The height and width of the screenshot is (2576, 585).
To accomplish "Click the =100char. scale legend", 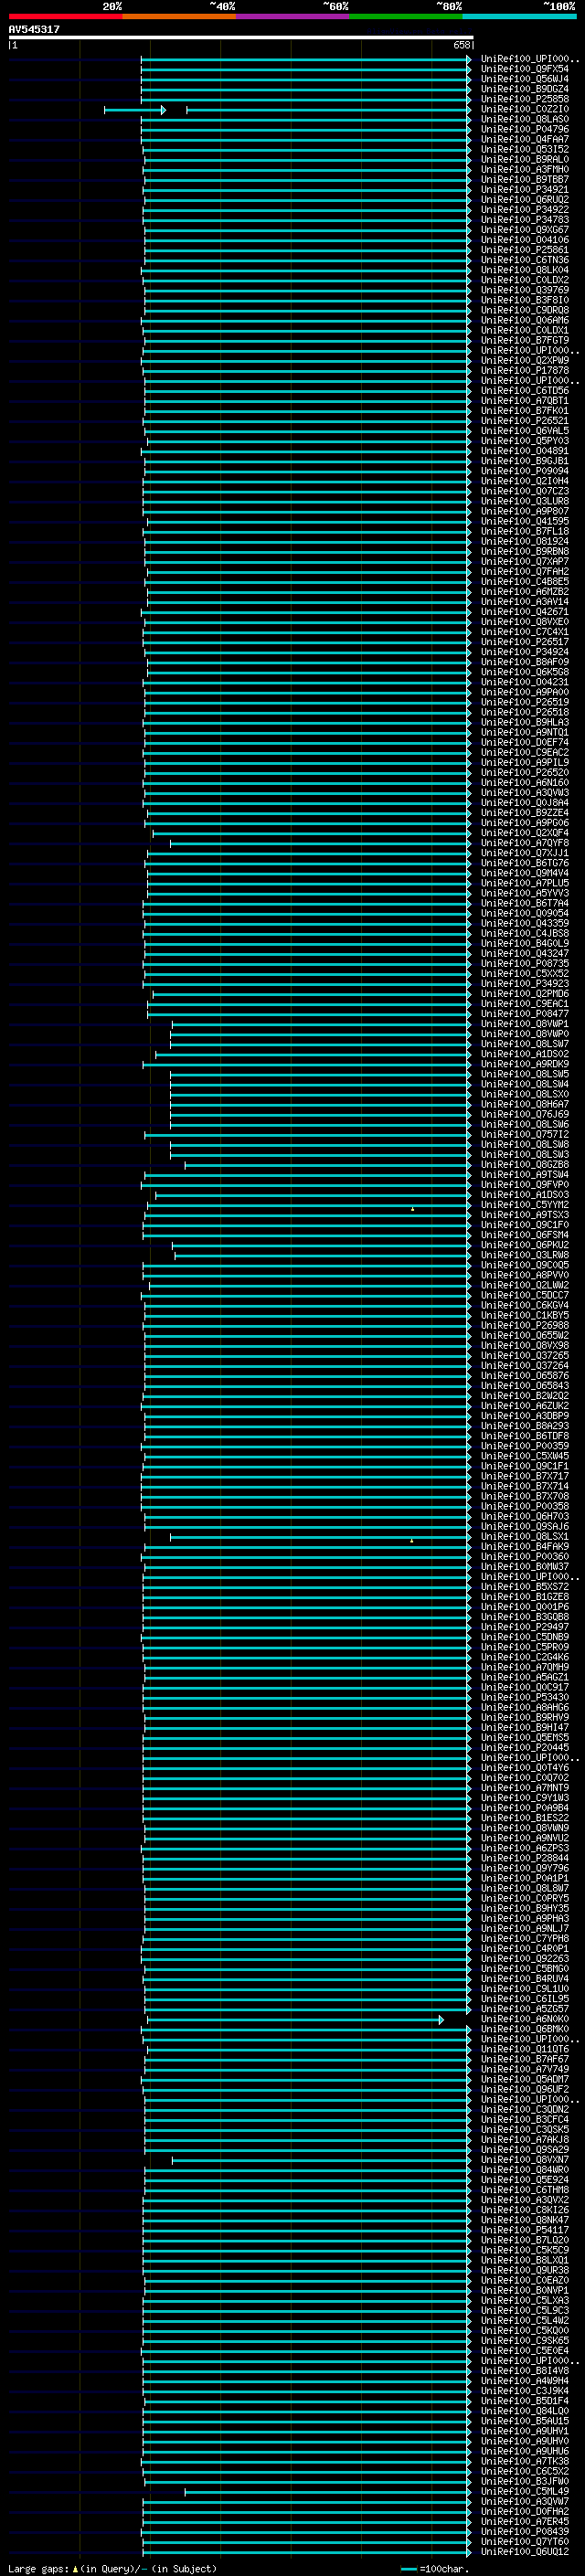I will 434,2569.
